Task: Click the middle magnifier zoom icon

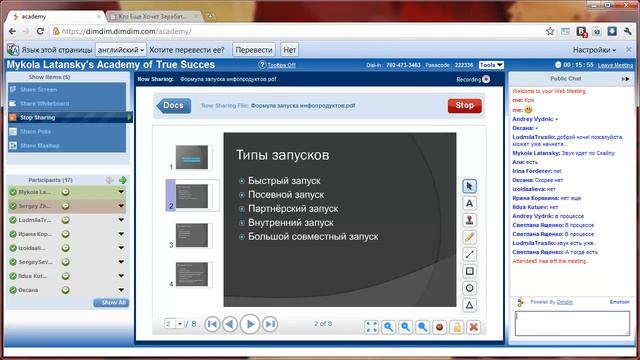Action: coord(405,327)
